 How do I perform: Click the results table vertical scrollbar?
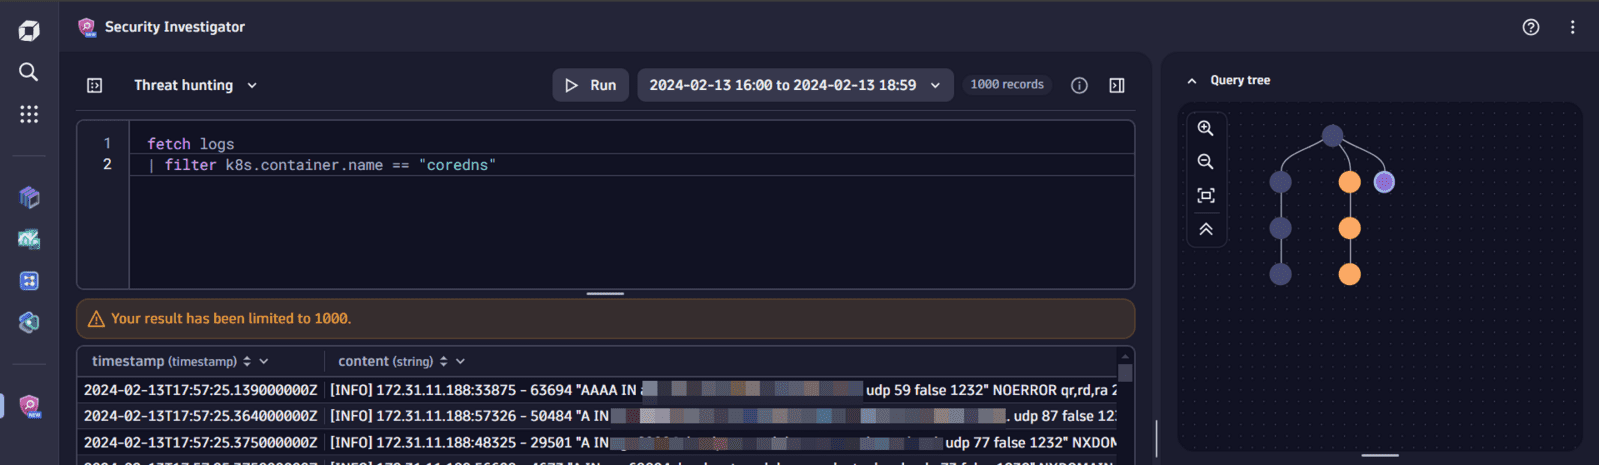[x=1125, y=373]
